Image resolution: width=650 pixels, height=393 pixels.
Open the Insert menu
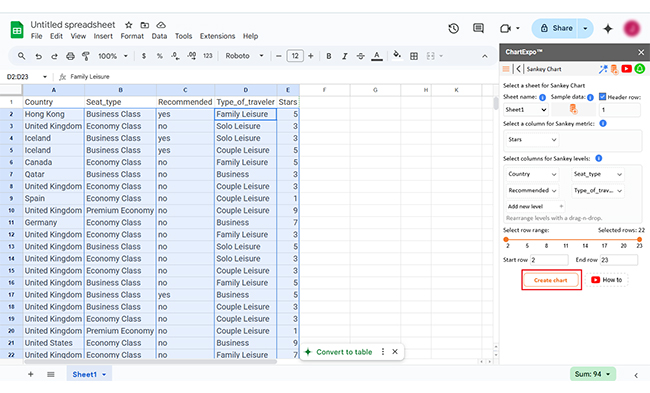click(103, 36)
